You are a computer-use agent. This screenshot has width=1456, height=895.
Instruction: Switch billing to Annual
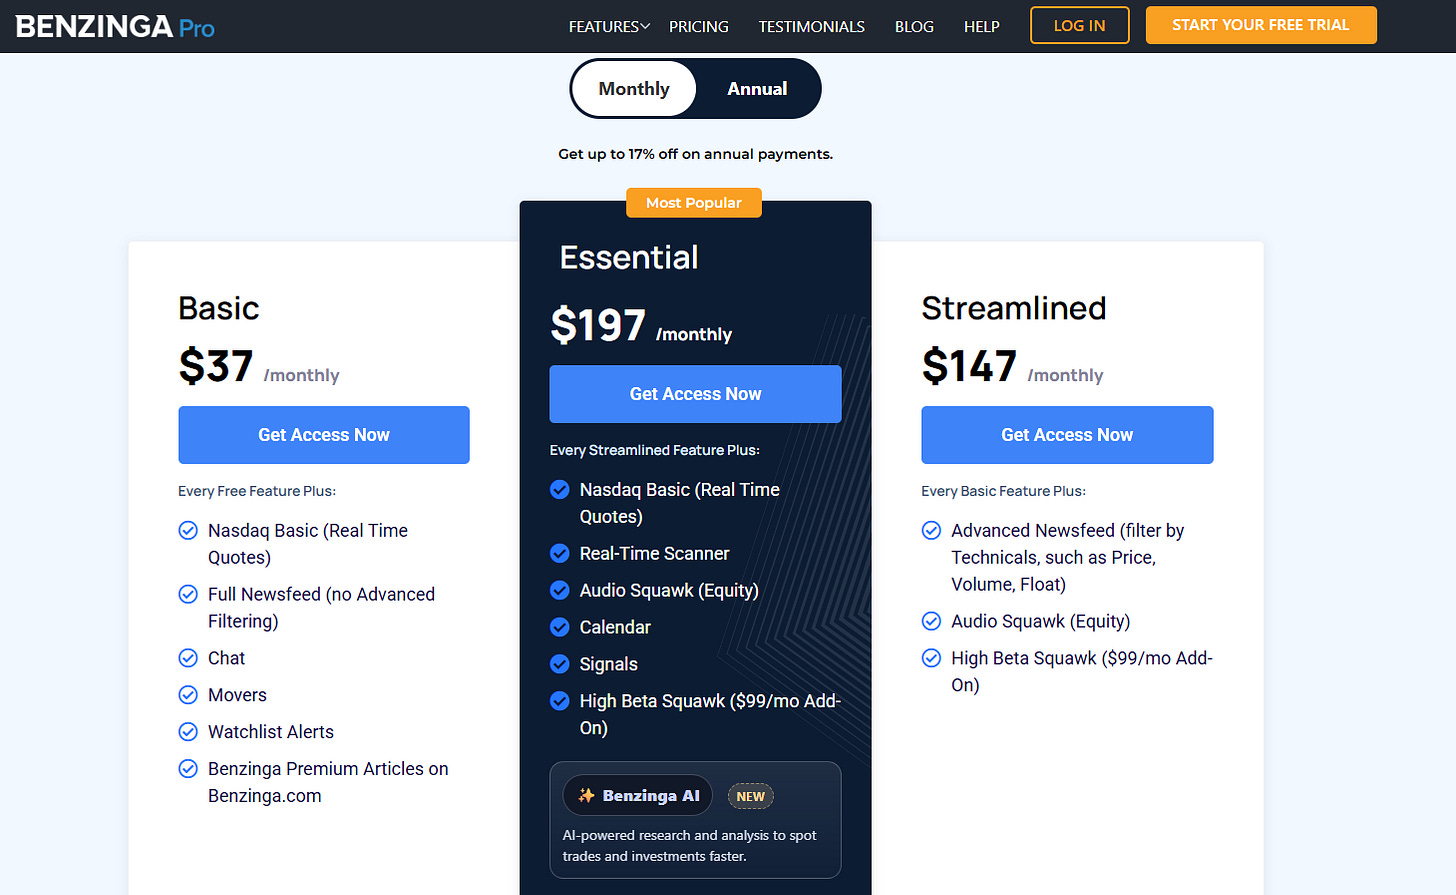coord(757,89)
